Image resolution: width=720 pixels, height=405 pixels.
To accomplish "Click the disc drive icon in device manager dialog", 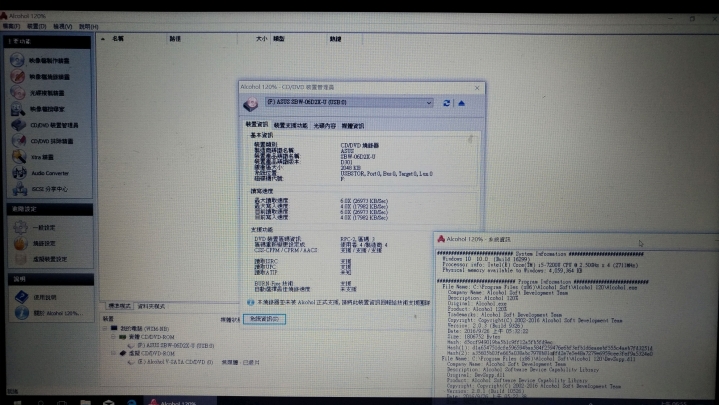I will (251, 104).
